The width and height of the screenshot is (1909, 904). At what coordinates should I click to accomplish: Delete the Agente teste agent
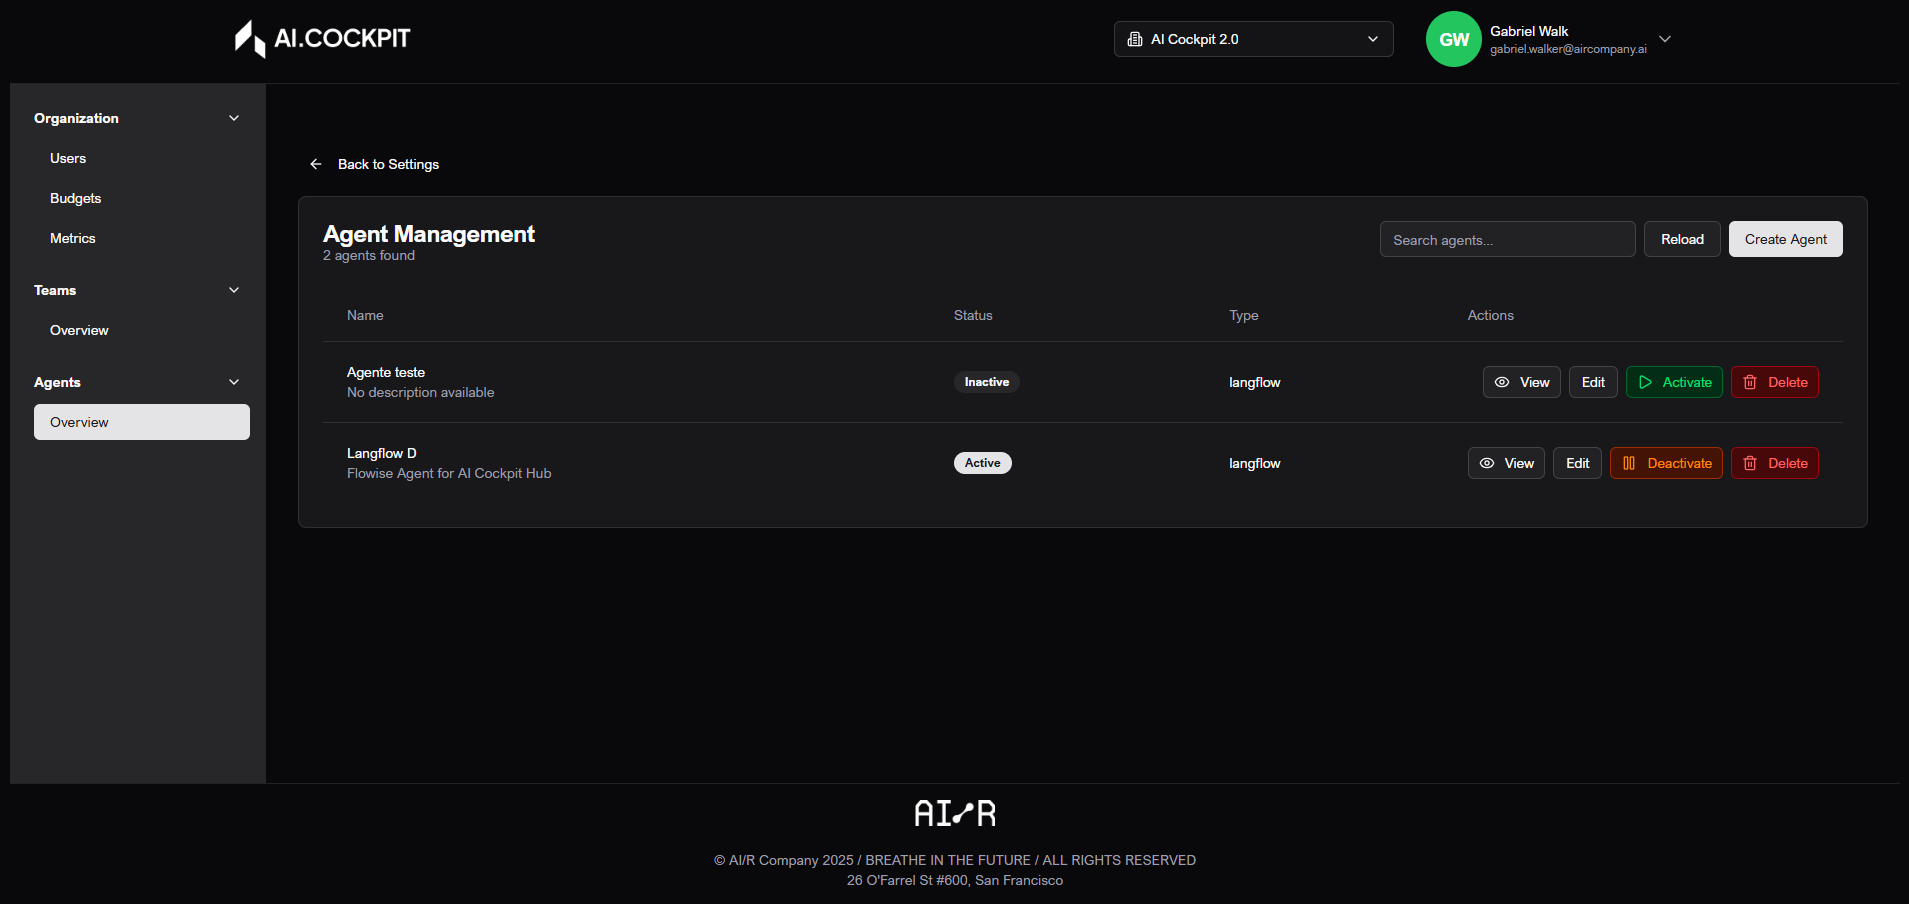click(x=1774, y=382)
